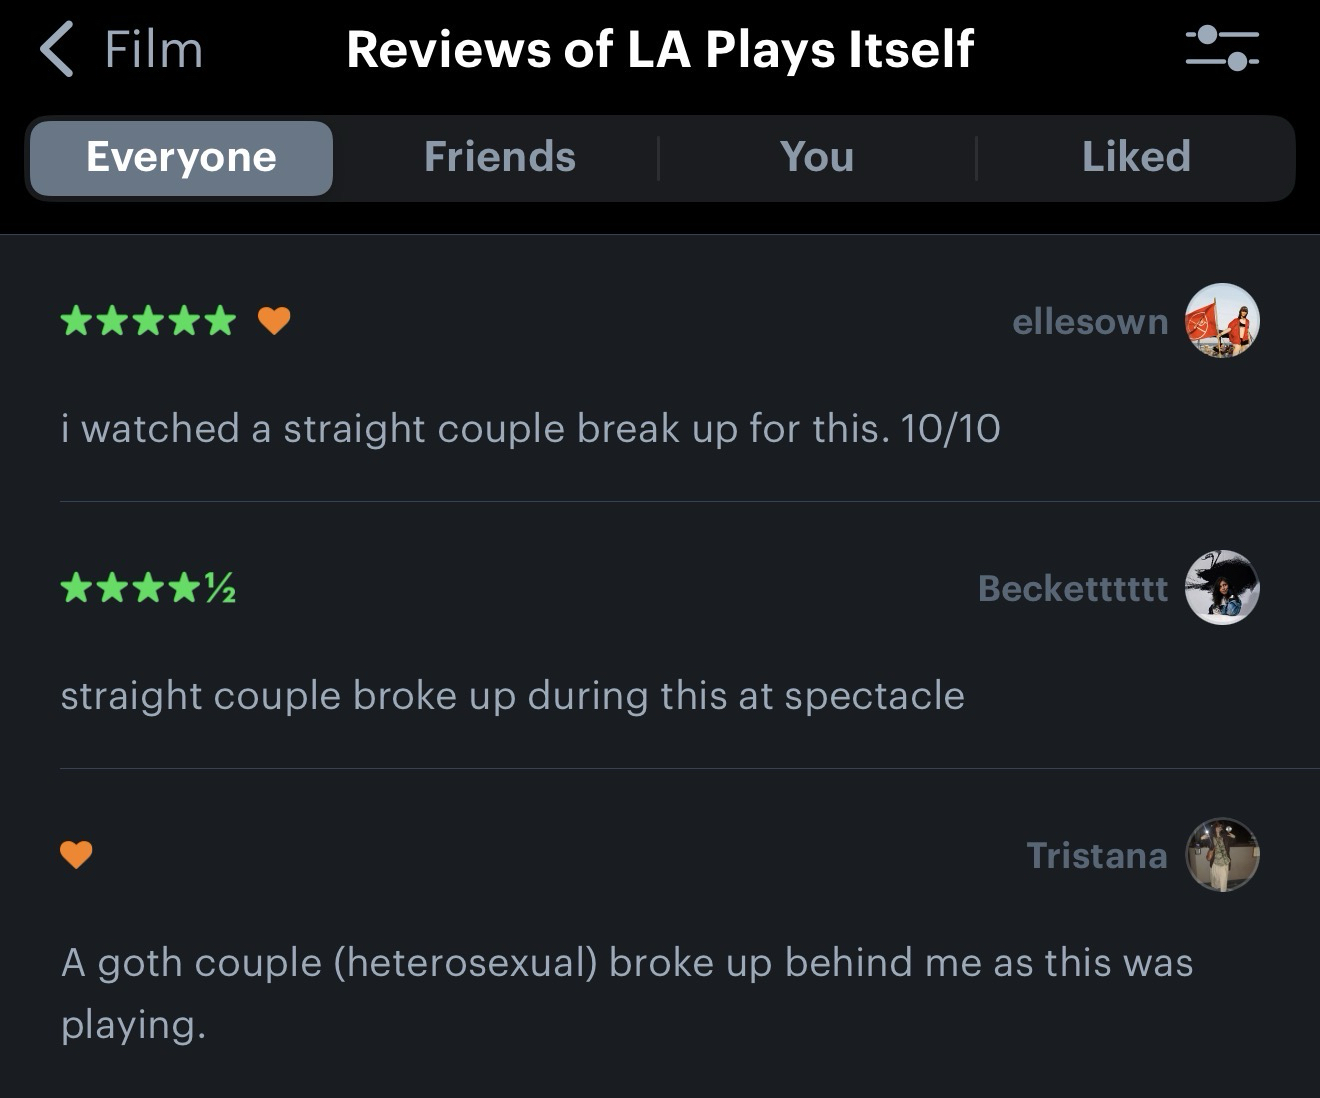Open Beckettttttt's profile avatar

pos(1222,588)
